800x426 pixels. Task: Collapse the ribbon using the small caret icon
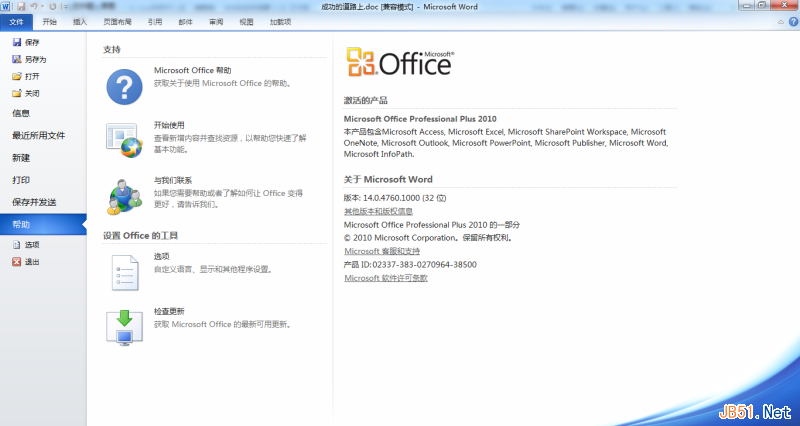tap(781, 22)
